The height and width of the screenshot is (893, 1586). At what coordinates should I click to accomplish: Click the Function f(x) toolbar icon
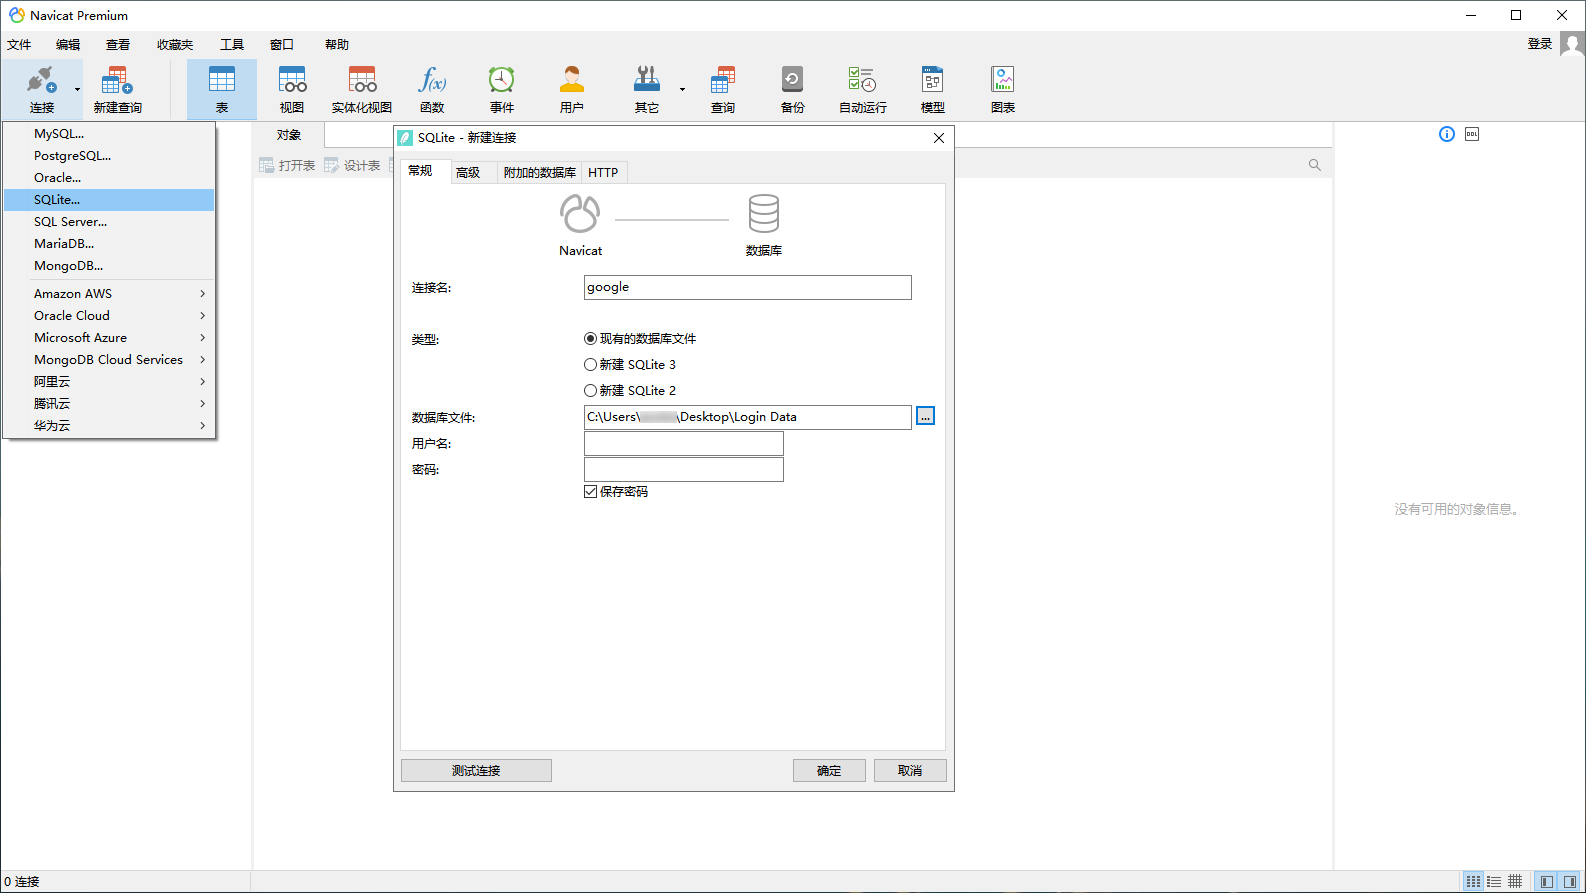[432, 90]
